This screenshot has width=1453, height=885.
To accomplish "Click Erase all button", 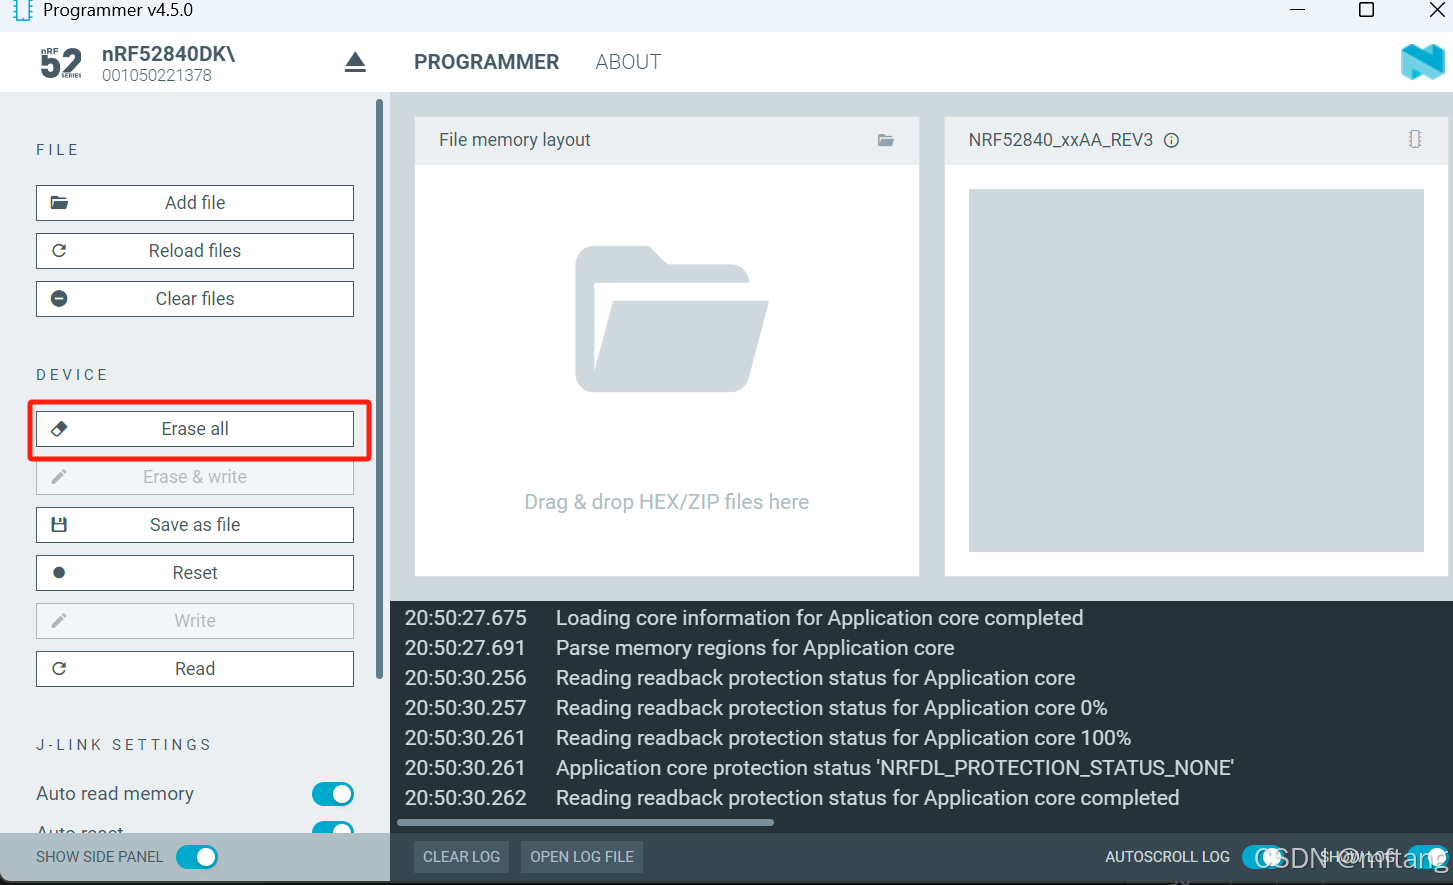I will tap(195, 429).
